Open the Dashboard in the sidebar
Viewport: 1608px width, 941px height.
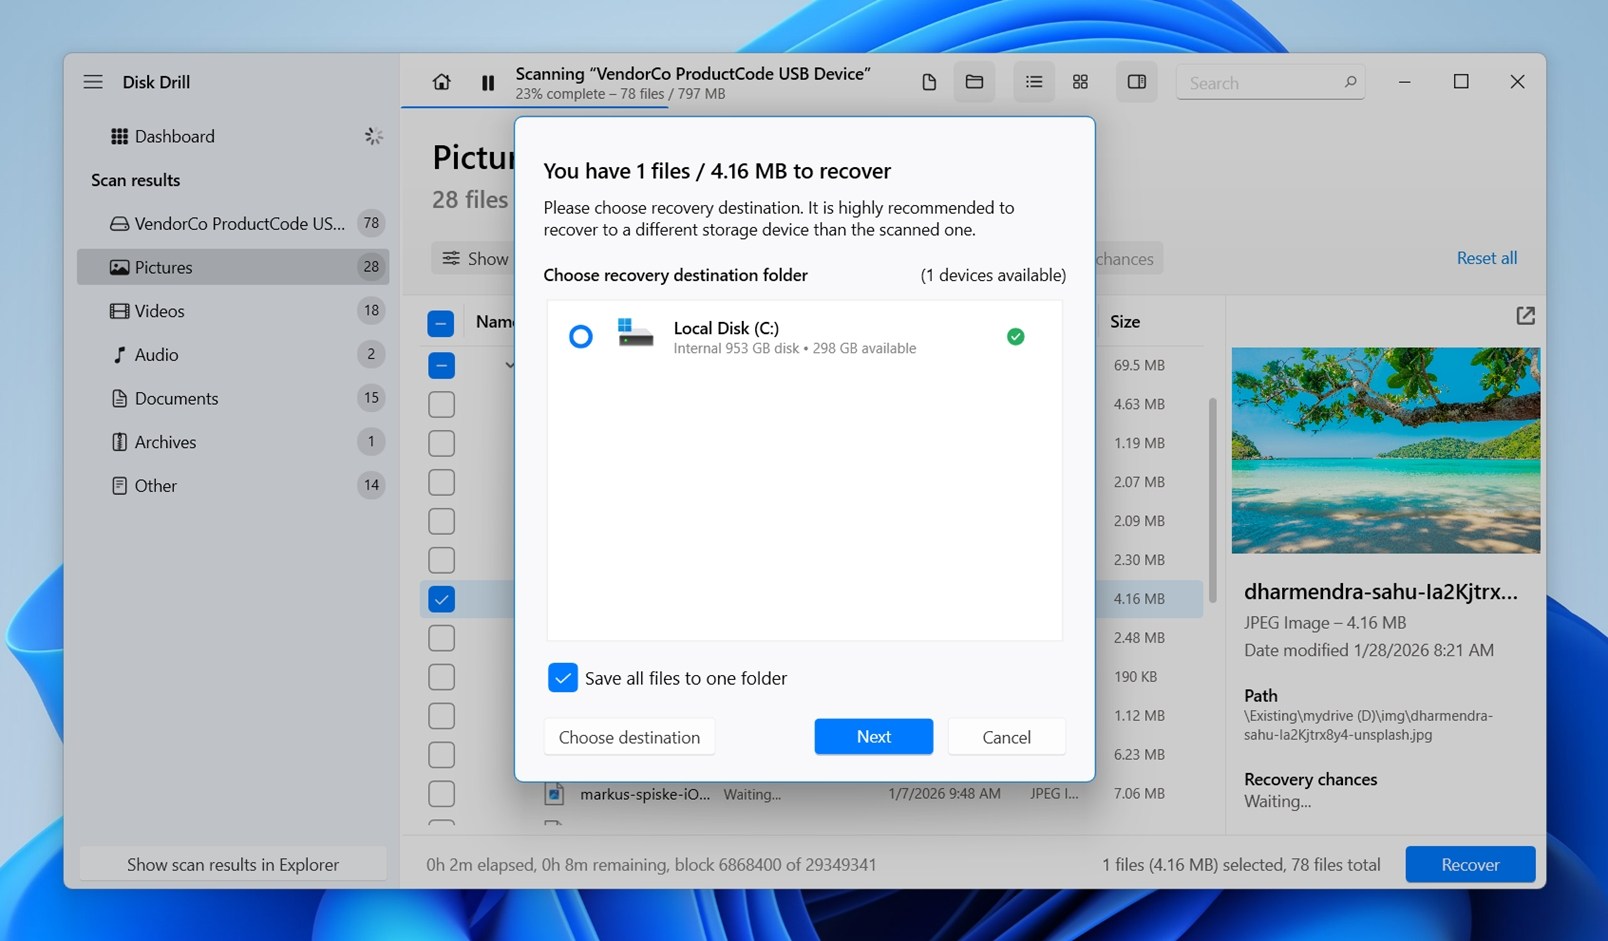(174, 136)
